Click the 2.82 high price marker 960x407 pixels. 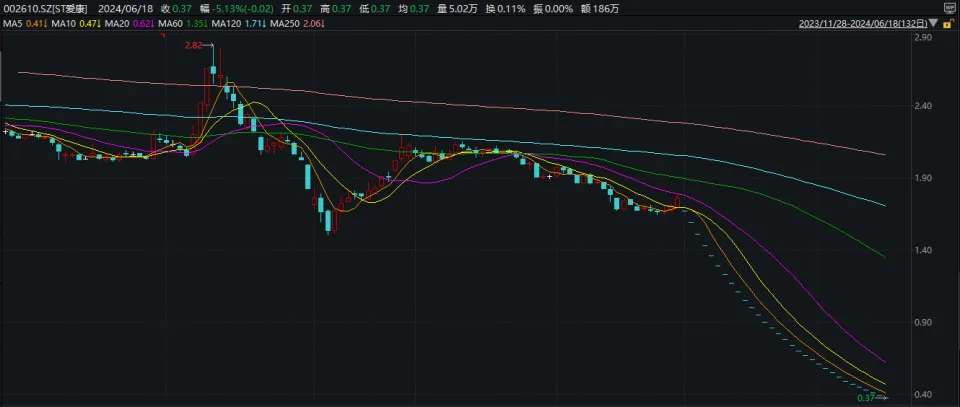[x=195, y=46]
